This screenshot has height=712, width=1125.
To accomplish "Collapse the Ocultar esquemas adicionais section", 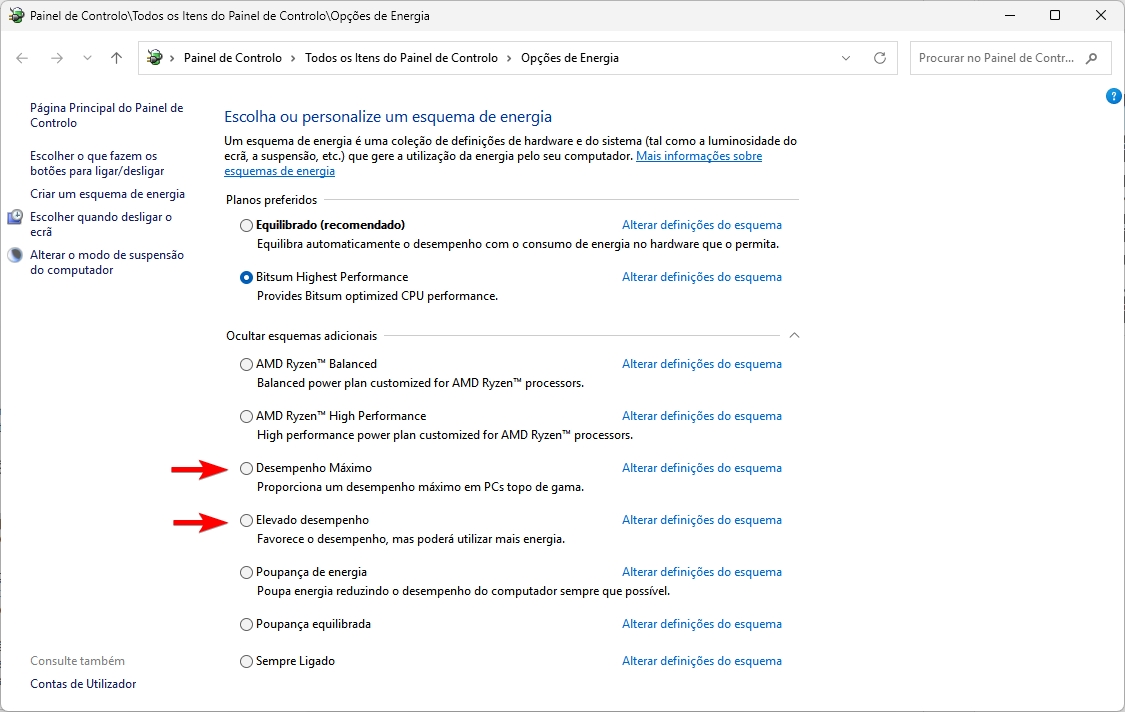I will 794,336.
